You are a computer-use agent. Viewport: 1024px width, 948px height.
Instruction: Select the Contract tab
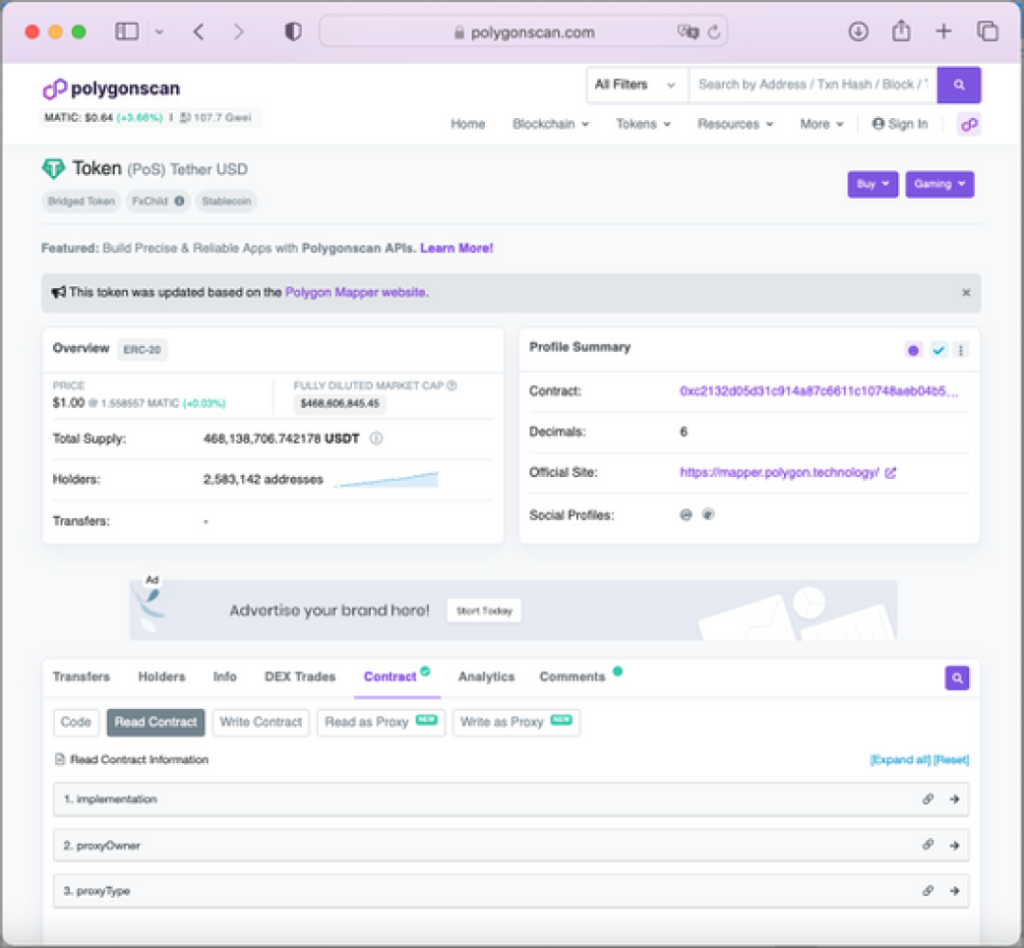[390, 677]
